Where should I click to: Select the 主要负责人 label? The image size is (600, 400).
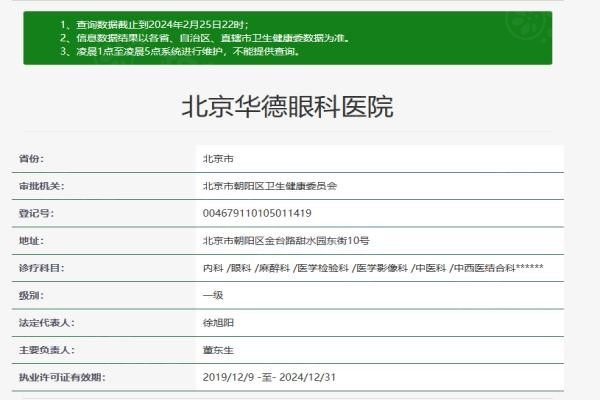pos(47,350)
